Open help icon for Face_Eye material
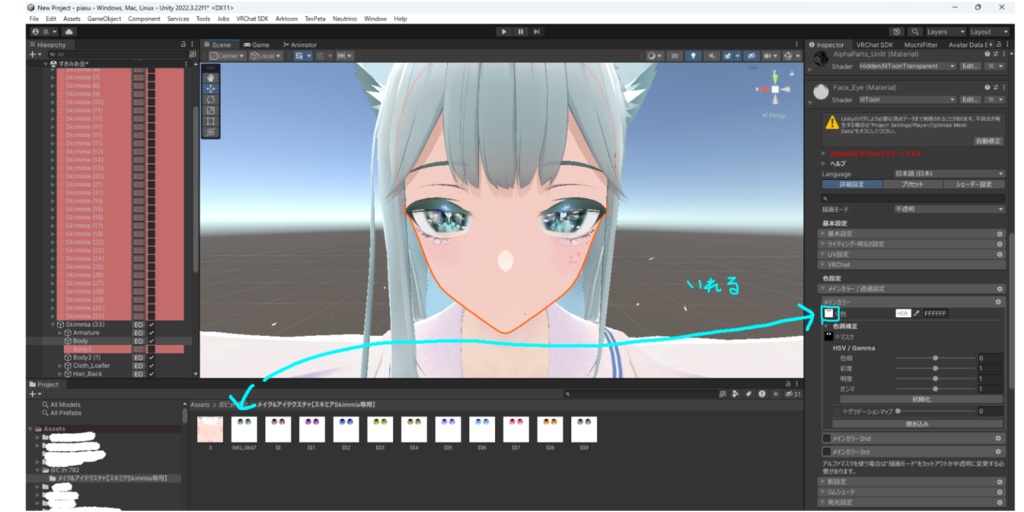This screenshot has height=512, width=1024. click(987, 87)
